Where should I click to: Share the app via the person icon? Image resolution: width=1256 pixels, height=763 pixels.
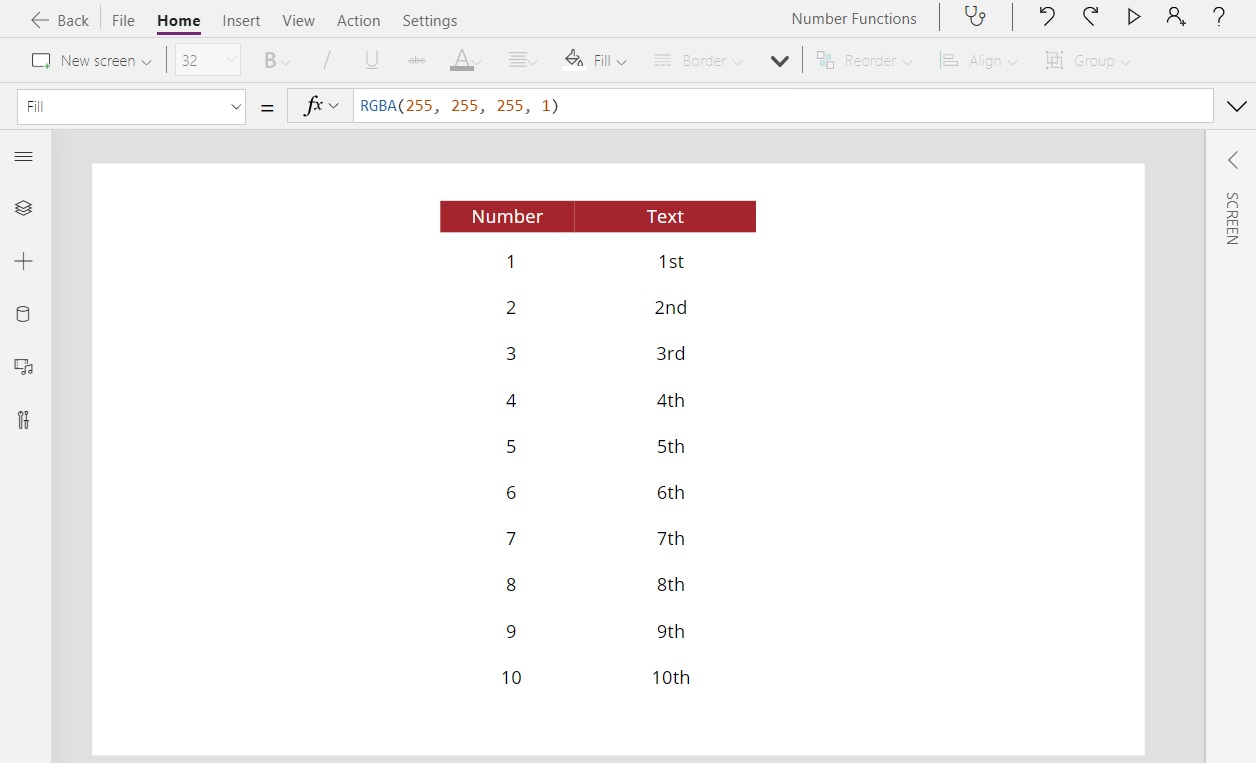tap(1175, 17)
